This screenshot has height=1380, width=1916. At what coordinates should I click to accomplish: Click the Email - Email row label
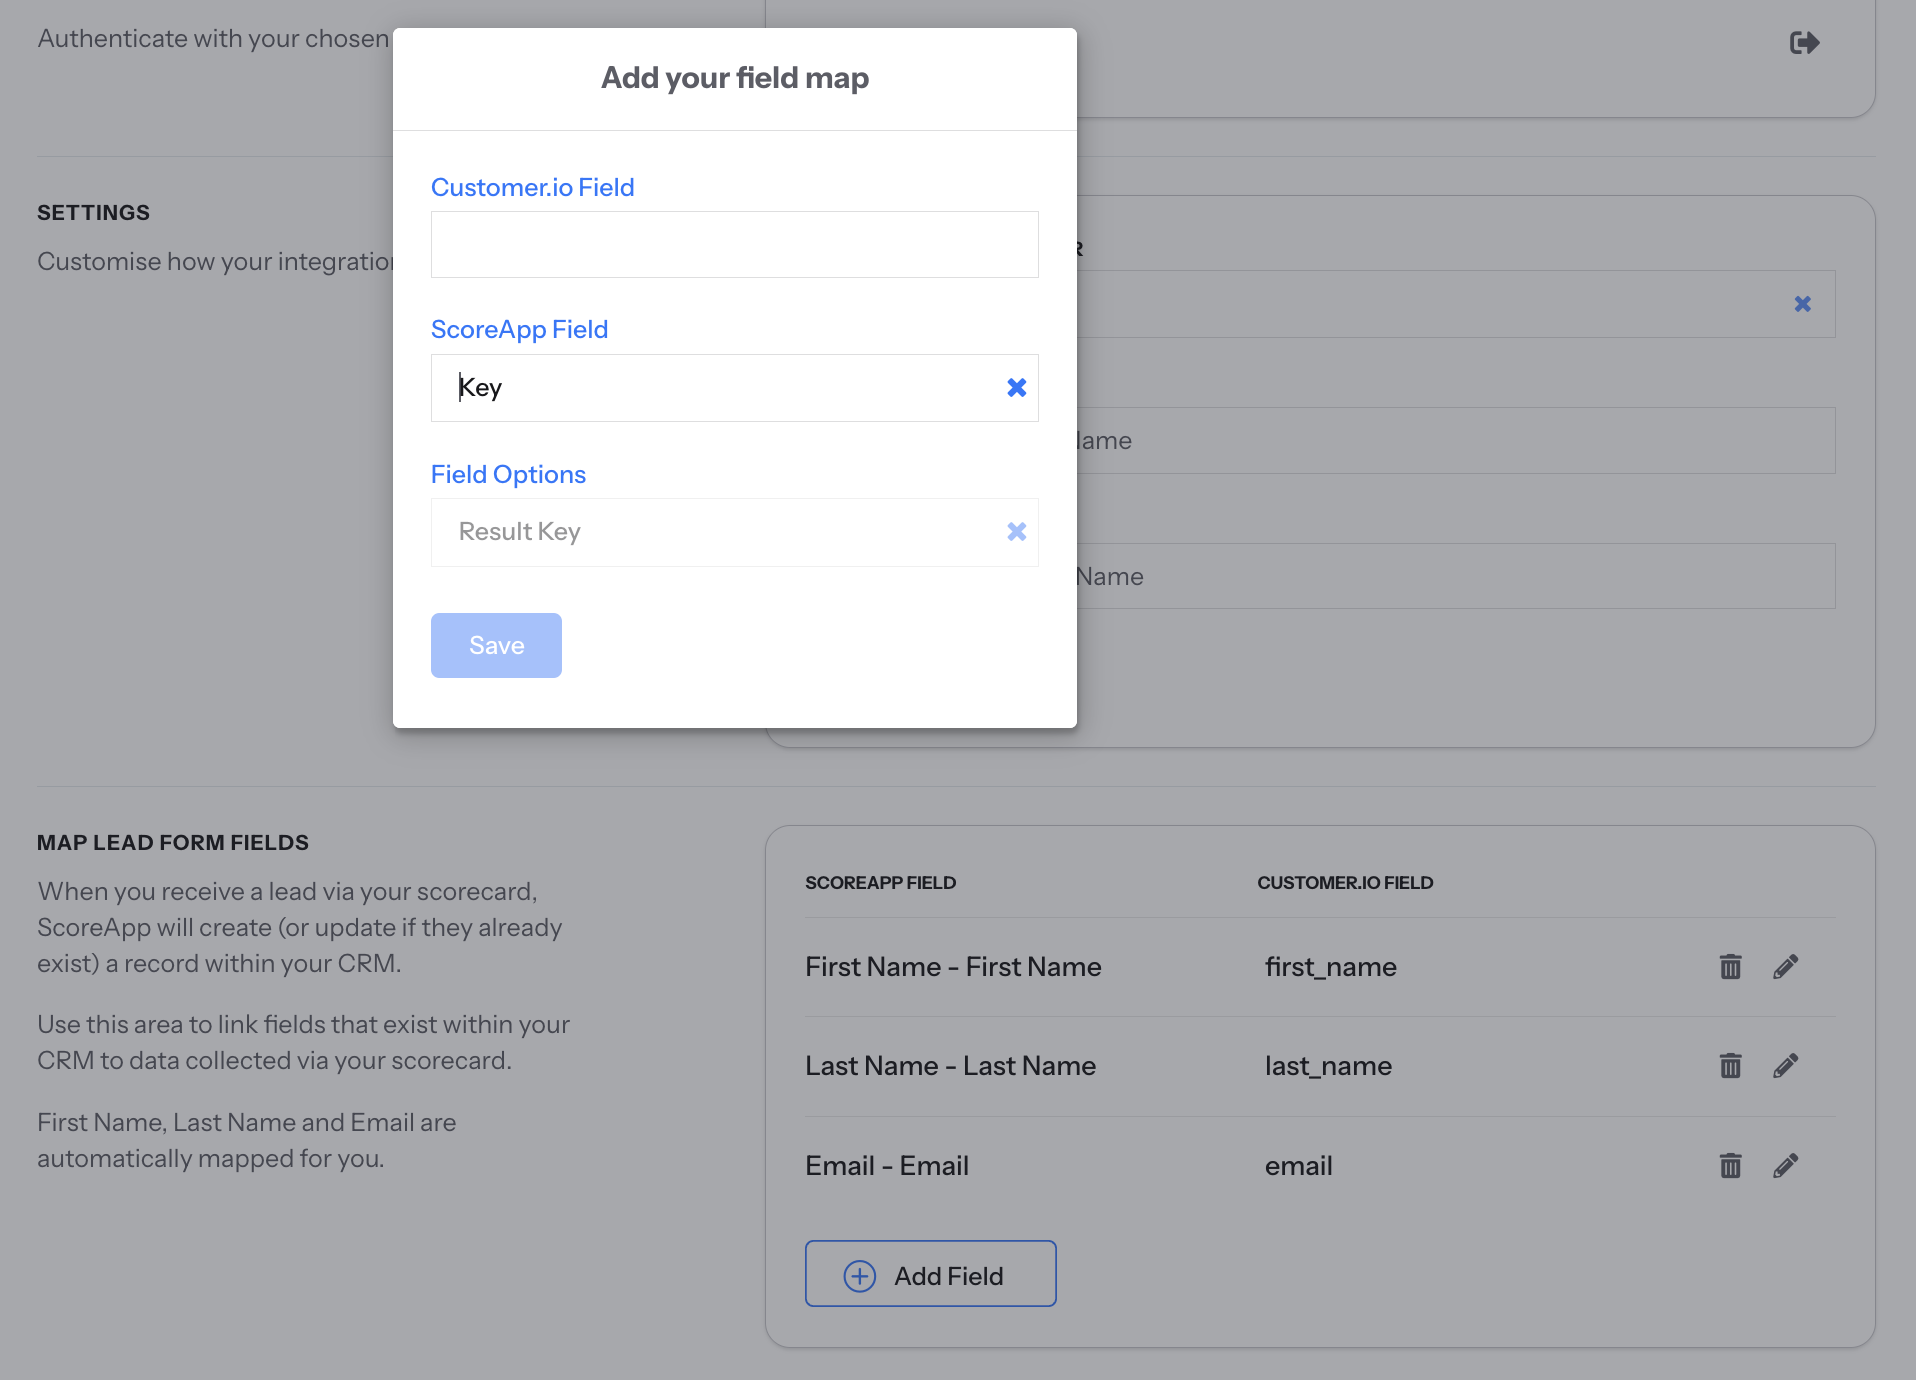(x=887, y=1166)
